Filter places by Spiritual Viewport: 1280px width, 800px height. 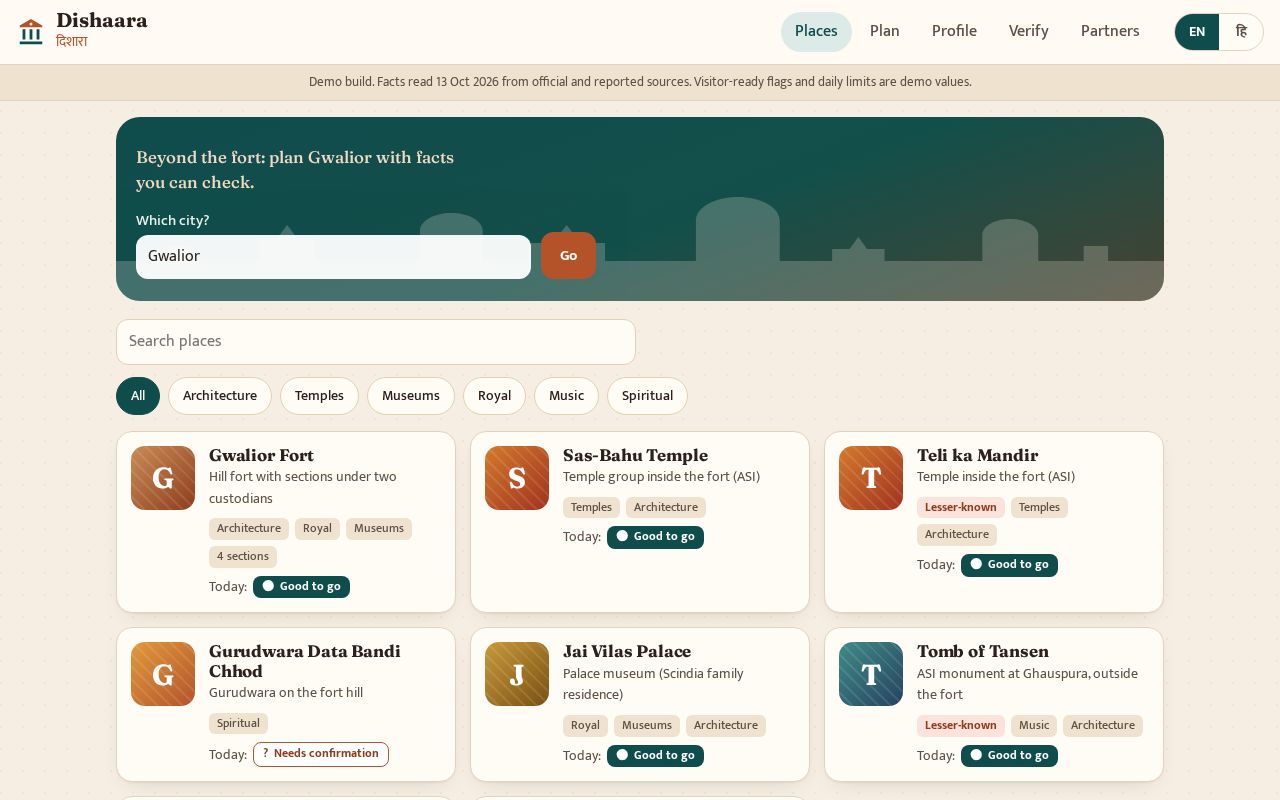point(647,396)
